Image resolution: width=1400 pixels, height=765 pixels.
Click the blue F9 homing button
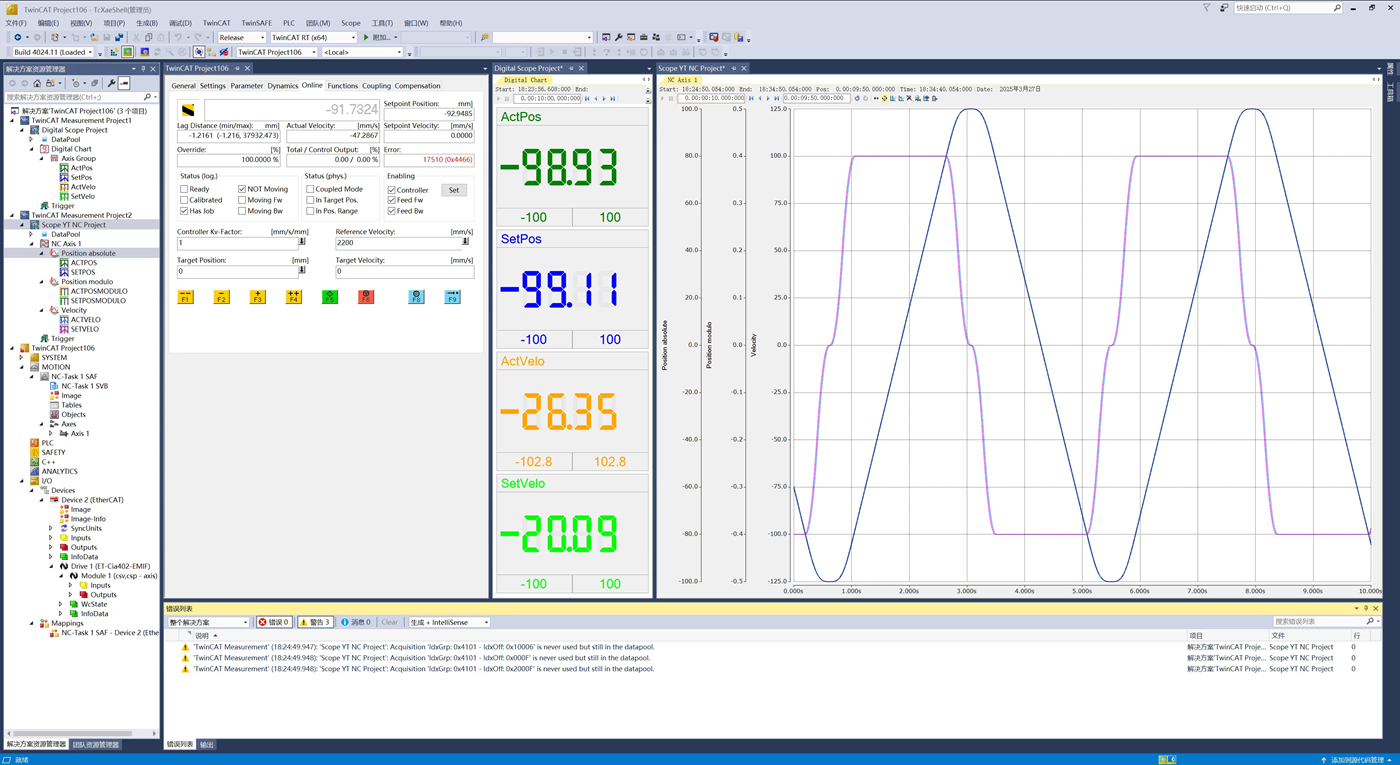click(452, 297)
